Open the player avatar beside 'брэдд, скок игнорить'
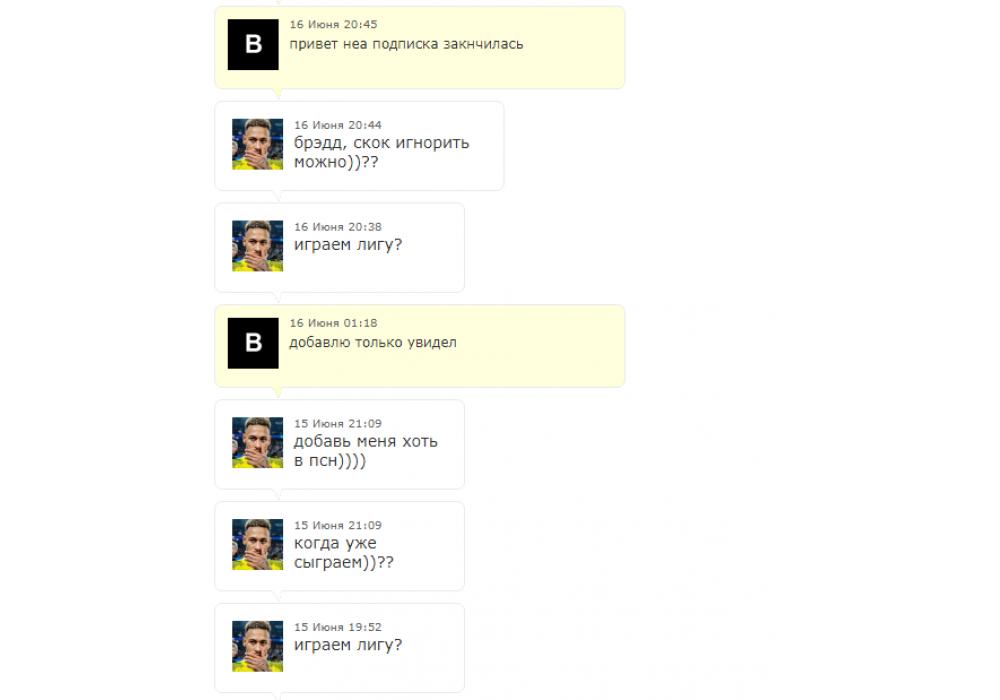The width and height of the screenshot is (1000, 700). (258, 144)
